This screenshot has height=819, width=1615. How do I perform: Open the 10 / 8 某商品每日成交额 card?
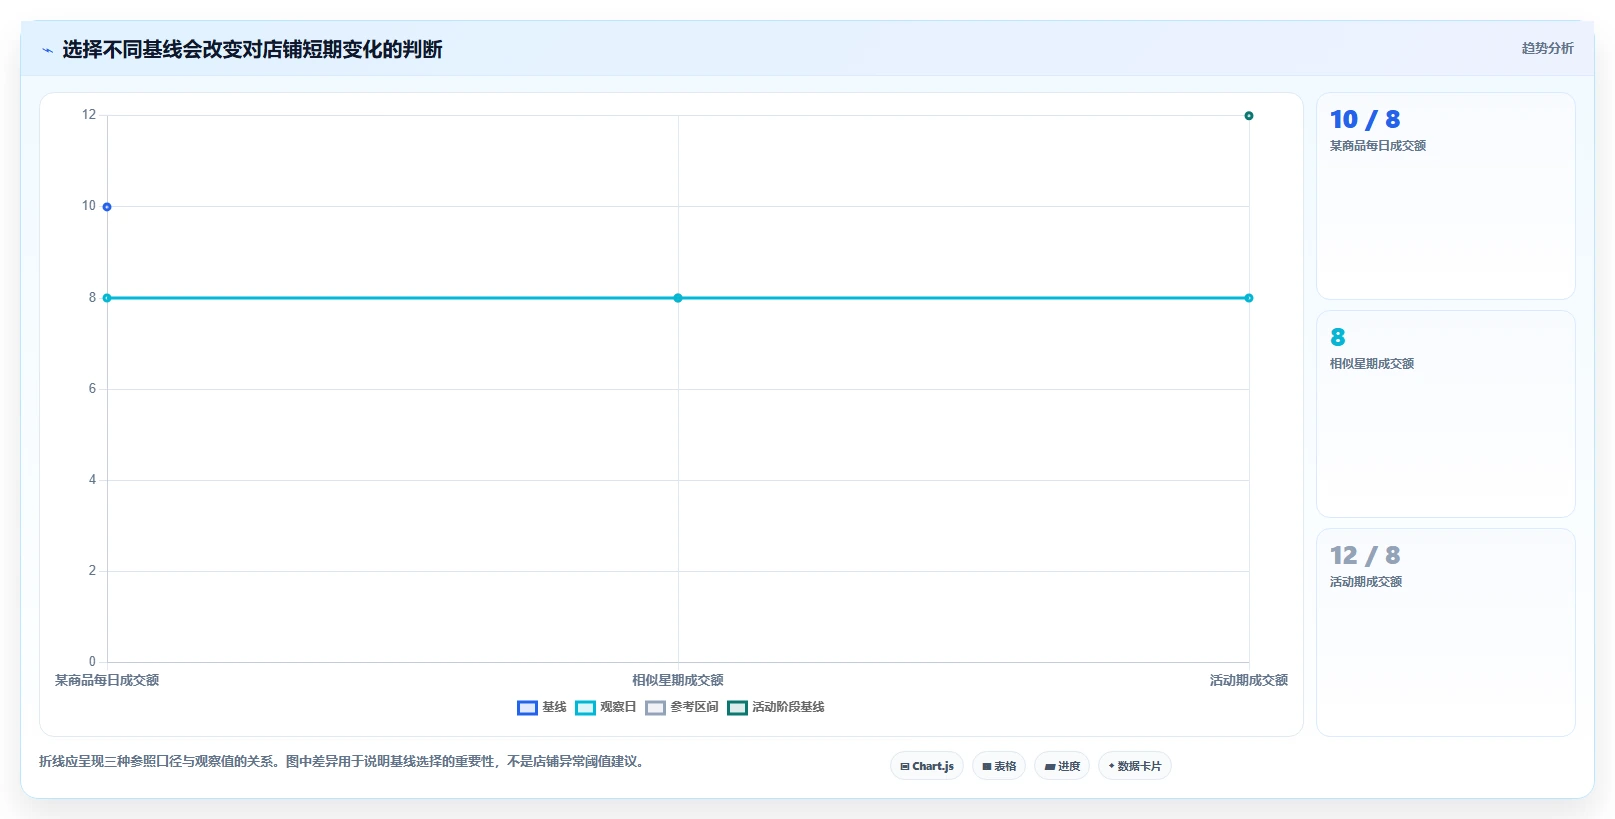1446,196
